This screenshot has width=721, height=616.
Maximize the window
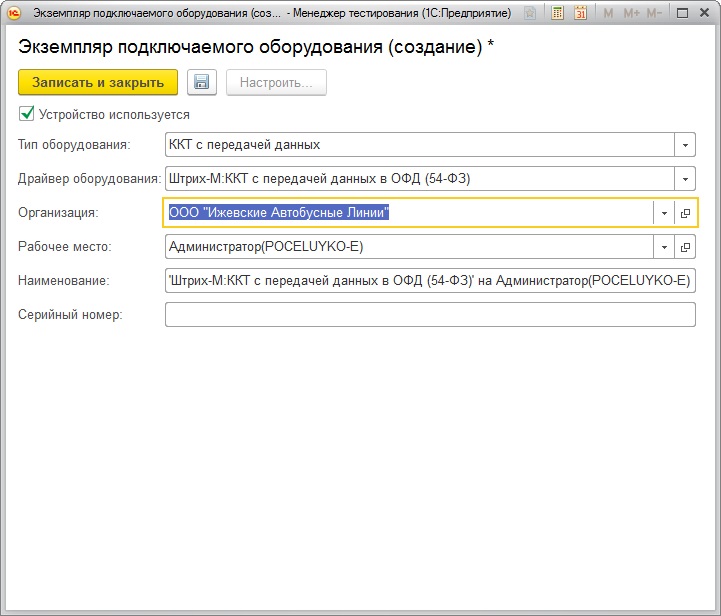(x=682, y=13)
